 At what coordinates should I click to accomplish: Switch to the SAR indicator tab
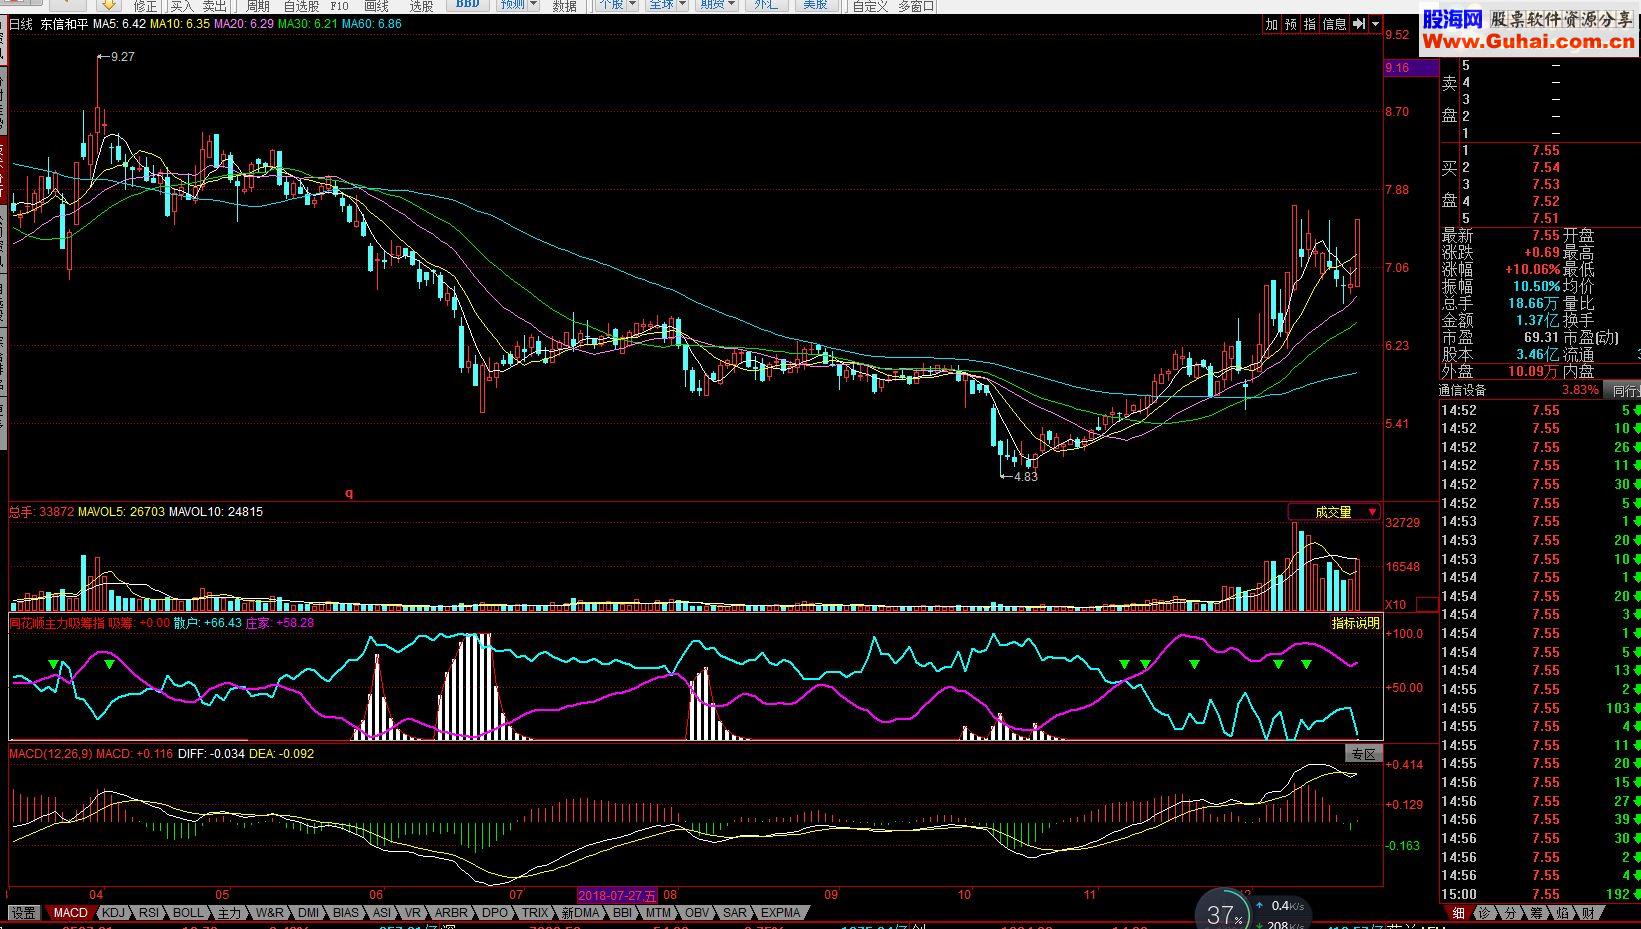[735, 913]
